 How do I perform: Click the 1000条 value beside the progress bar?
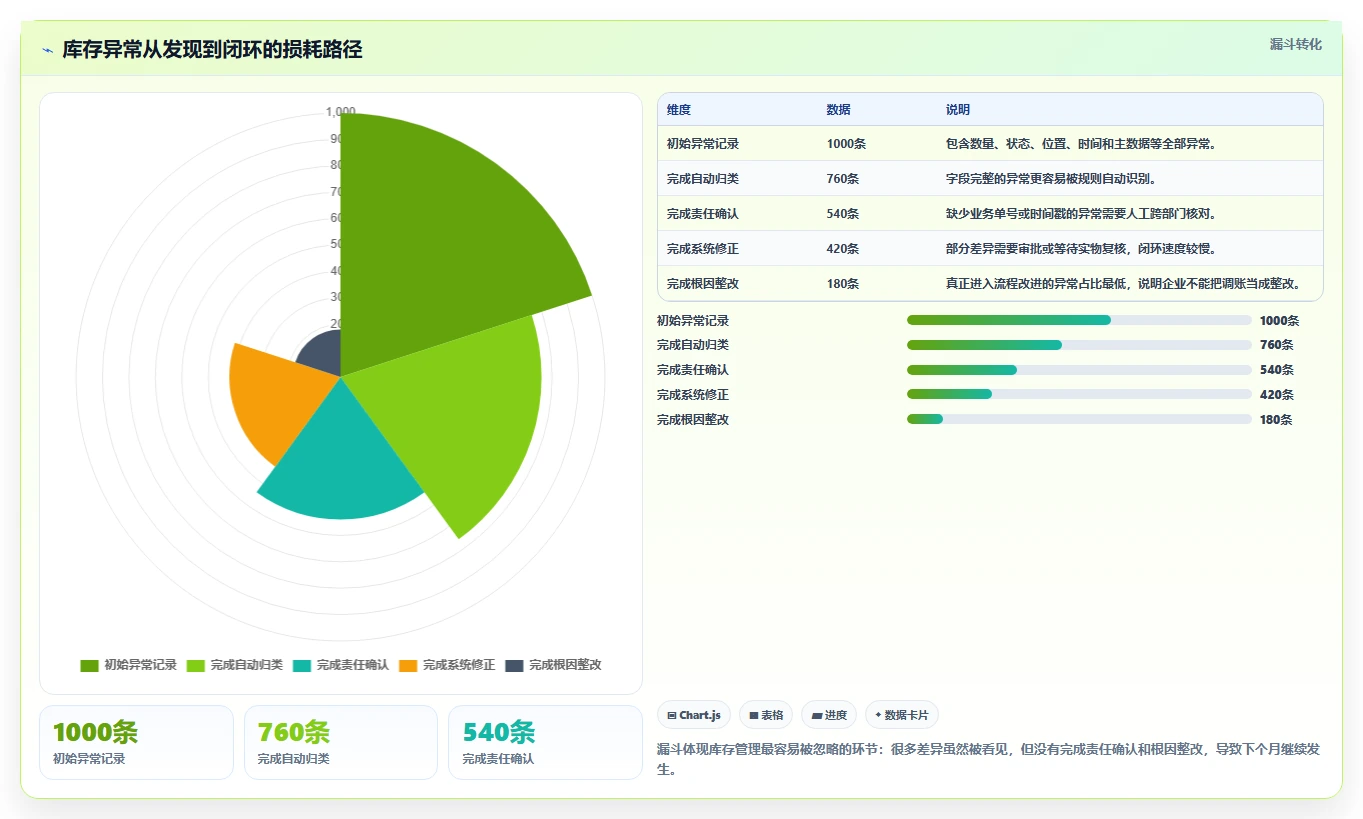click(1279, 321)
